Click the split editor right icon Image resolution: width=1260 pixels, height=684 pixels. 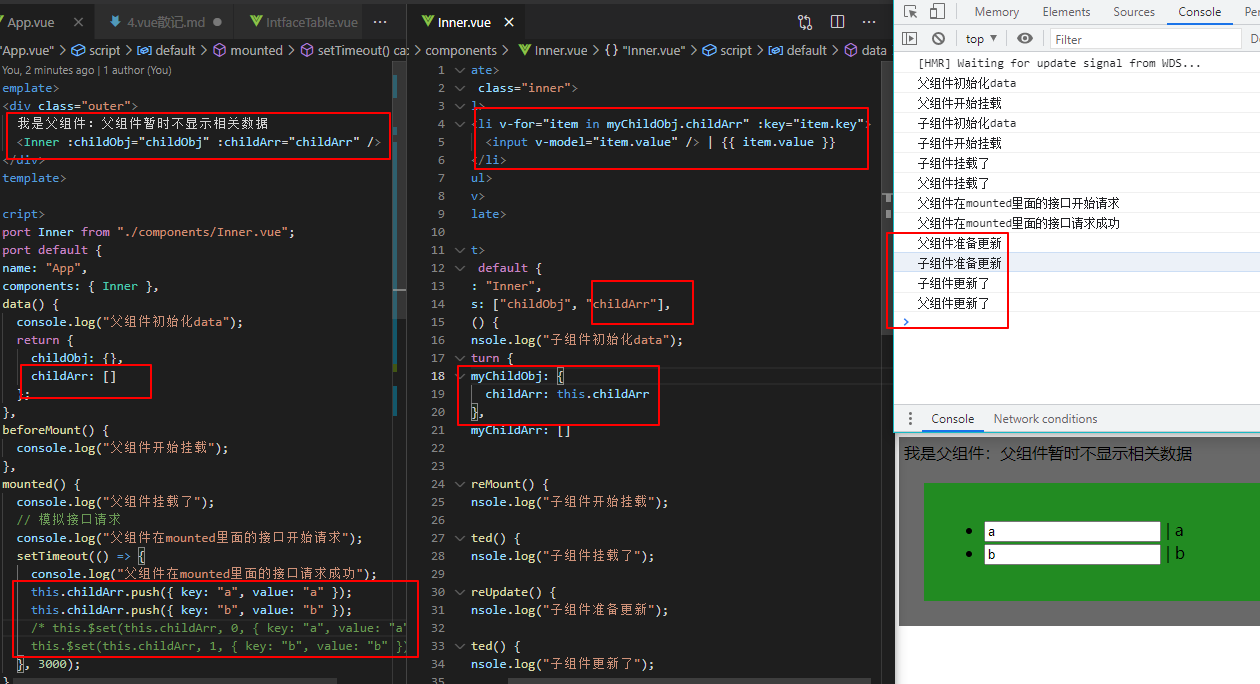(838, 22)
